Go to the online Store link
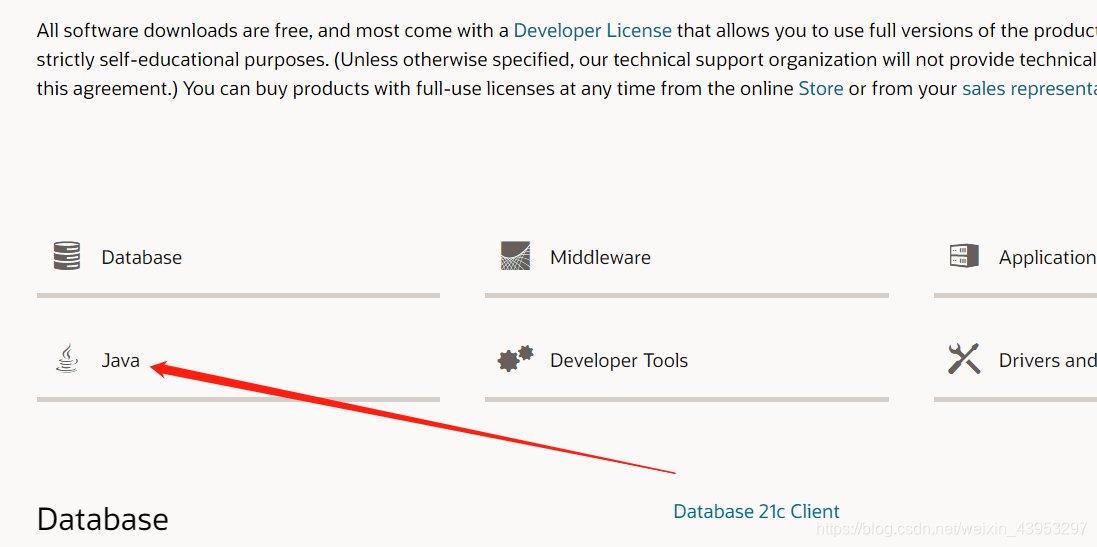Viewport: 1097px width, 547px height. pyautogui.click(x=821, y=89)
